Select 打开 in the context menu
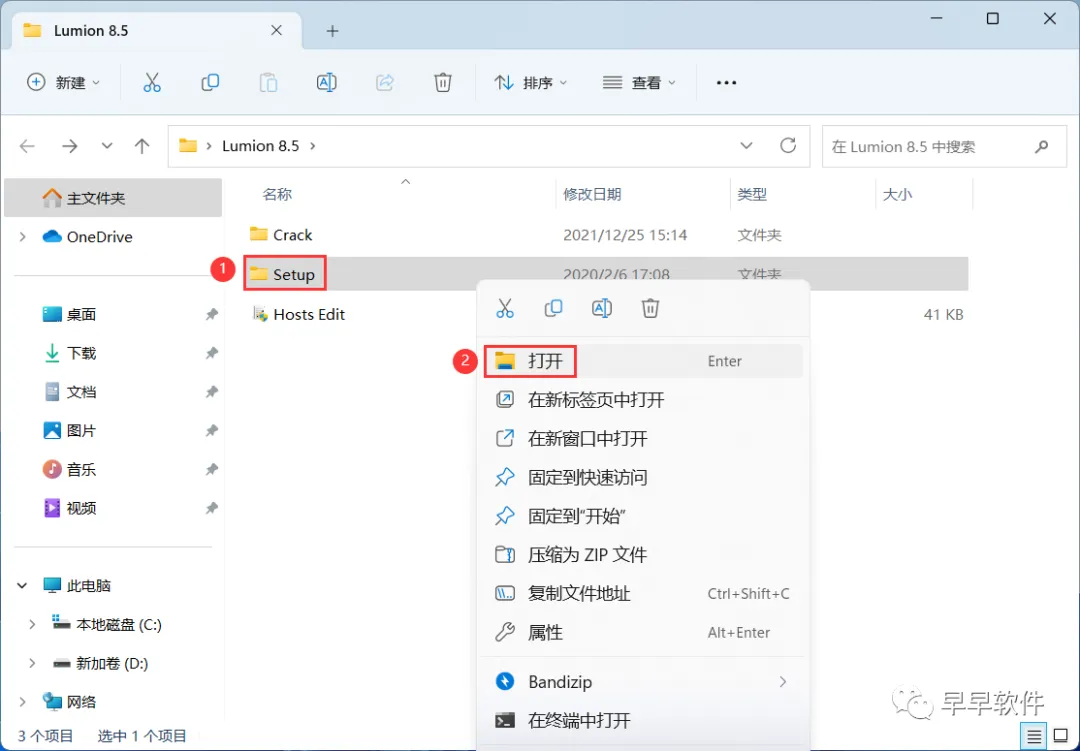1080x751 pixels. 642,361
